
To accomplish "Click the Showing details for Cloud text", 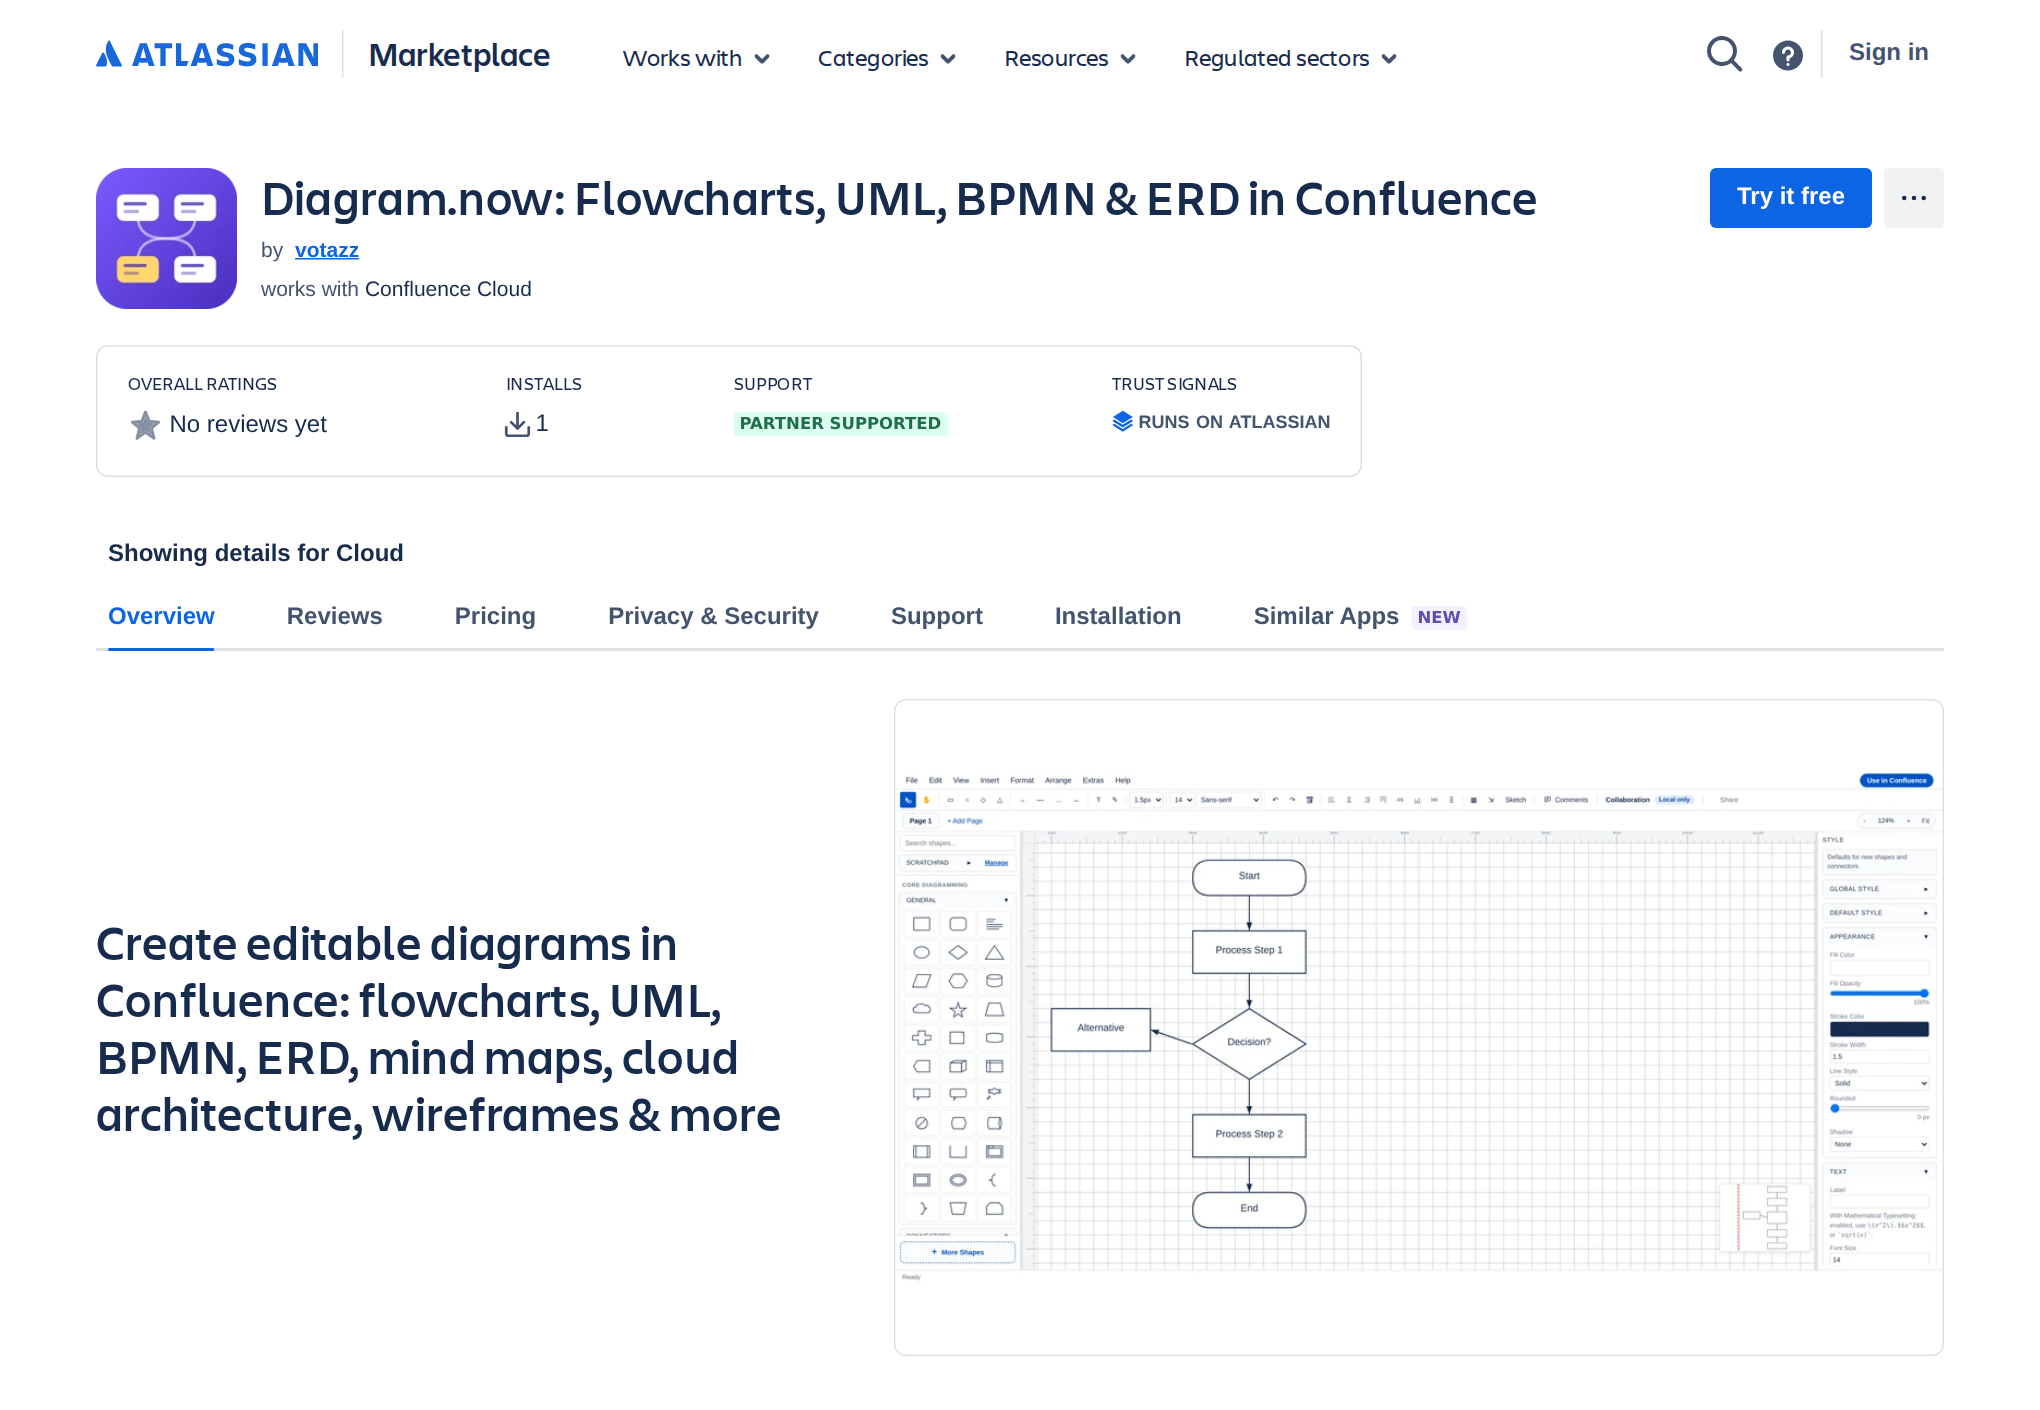I will click(x=256, y=553).
